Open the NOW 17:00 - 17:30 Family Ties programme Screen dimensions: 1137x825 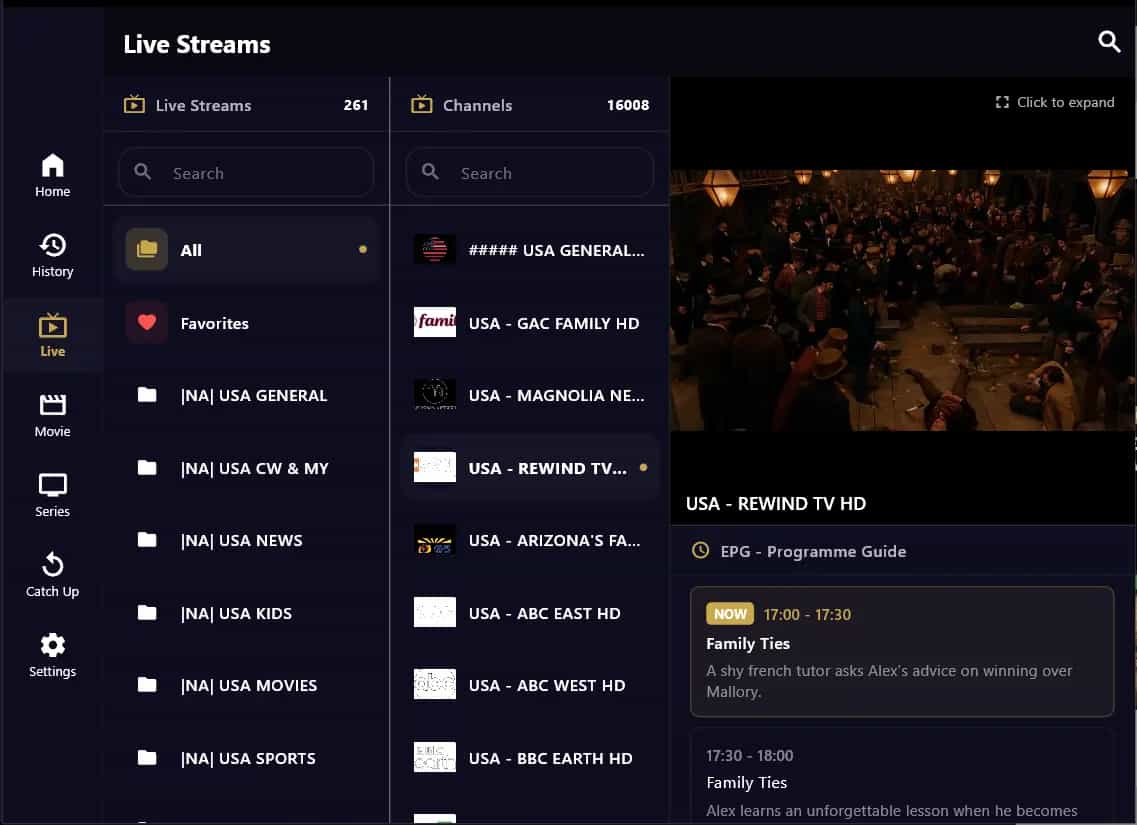[x=902, y=652]
